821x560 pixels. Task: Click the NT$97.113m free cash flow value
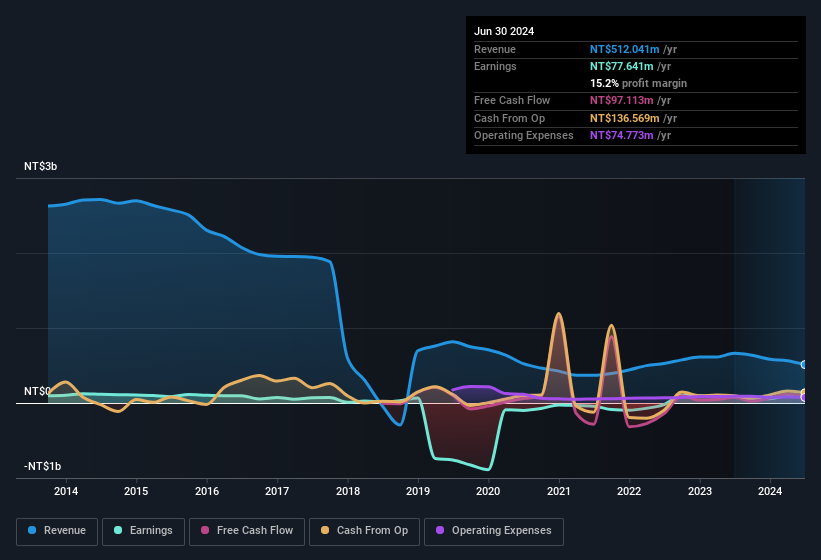coord(622,100)
